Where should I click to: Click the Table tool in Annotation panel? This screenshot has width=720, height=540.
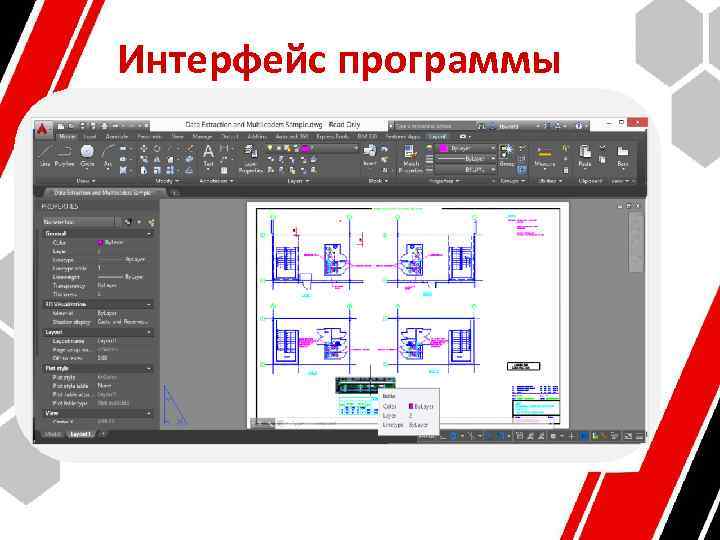pos(224,170)
